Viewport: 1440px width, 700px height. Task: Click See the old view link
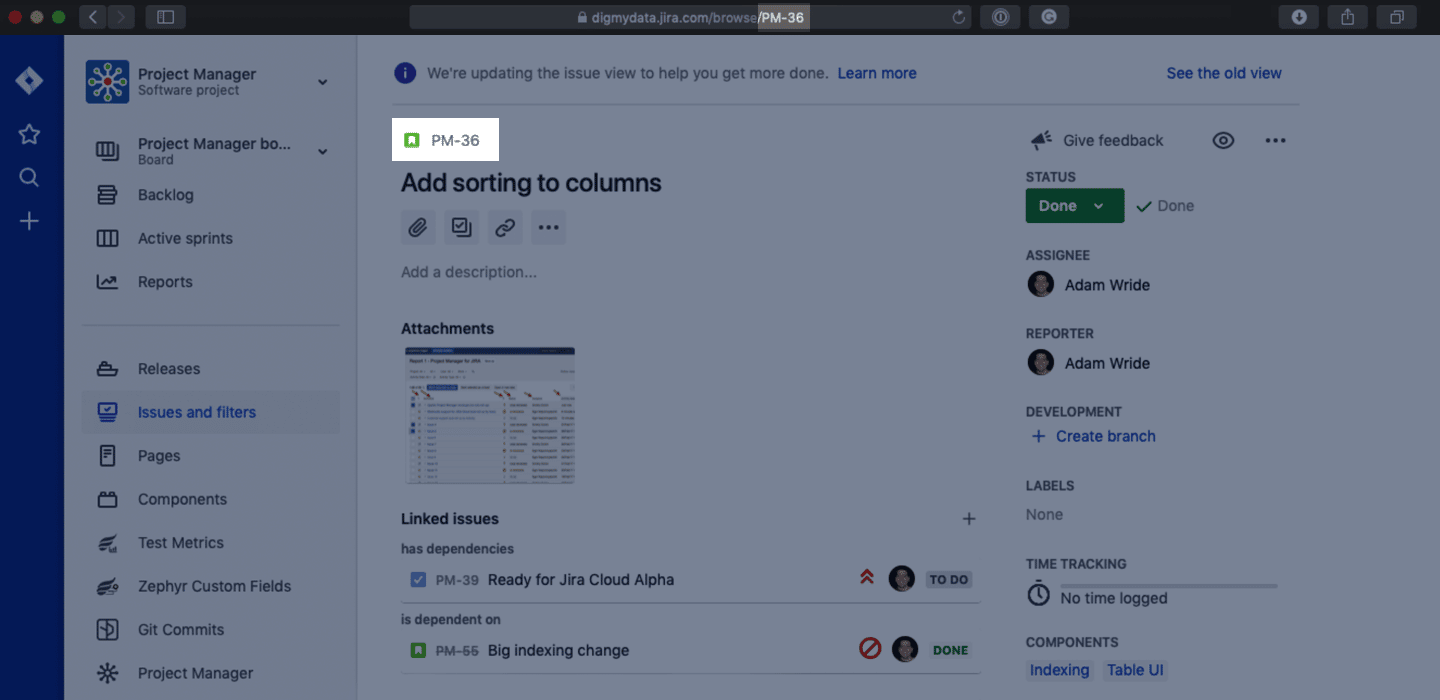pyautogui.click(x=1223, y=73)
